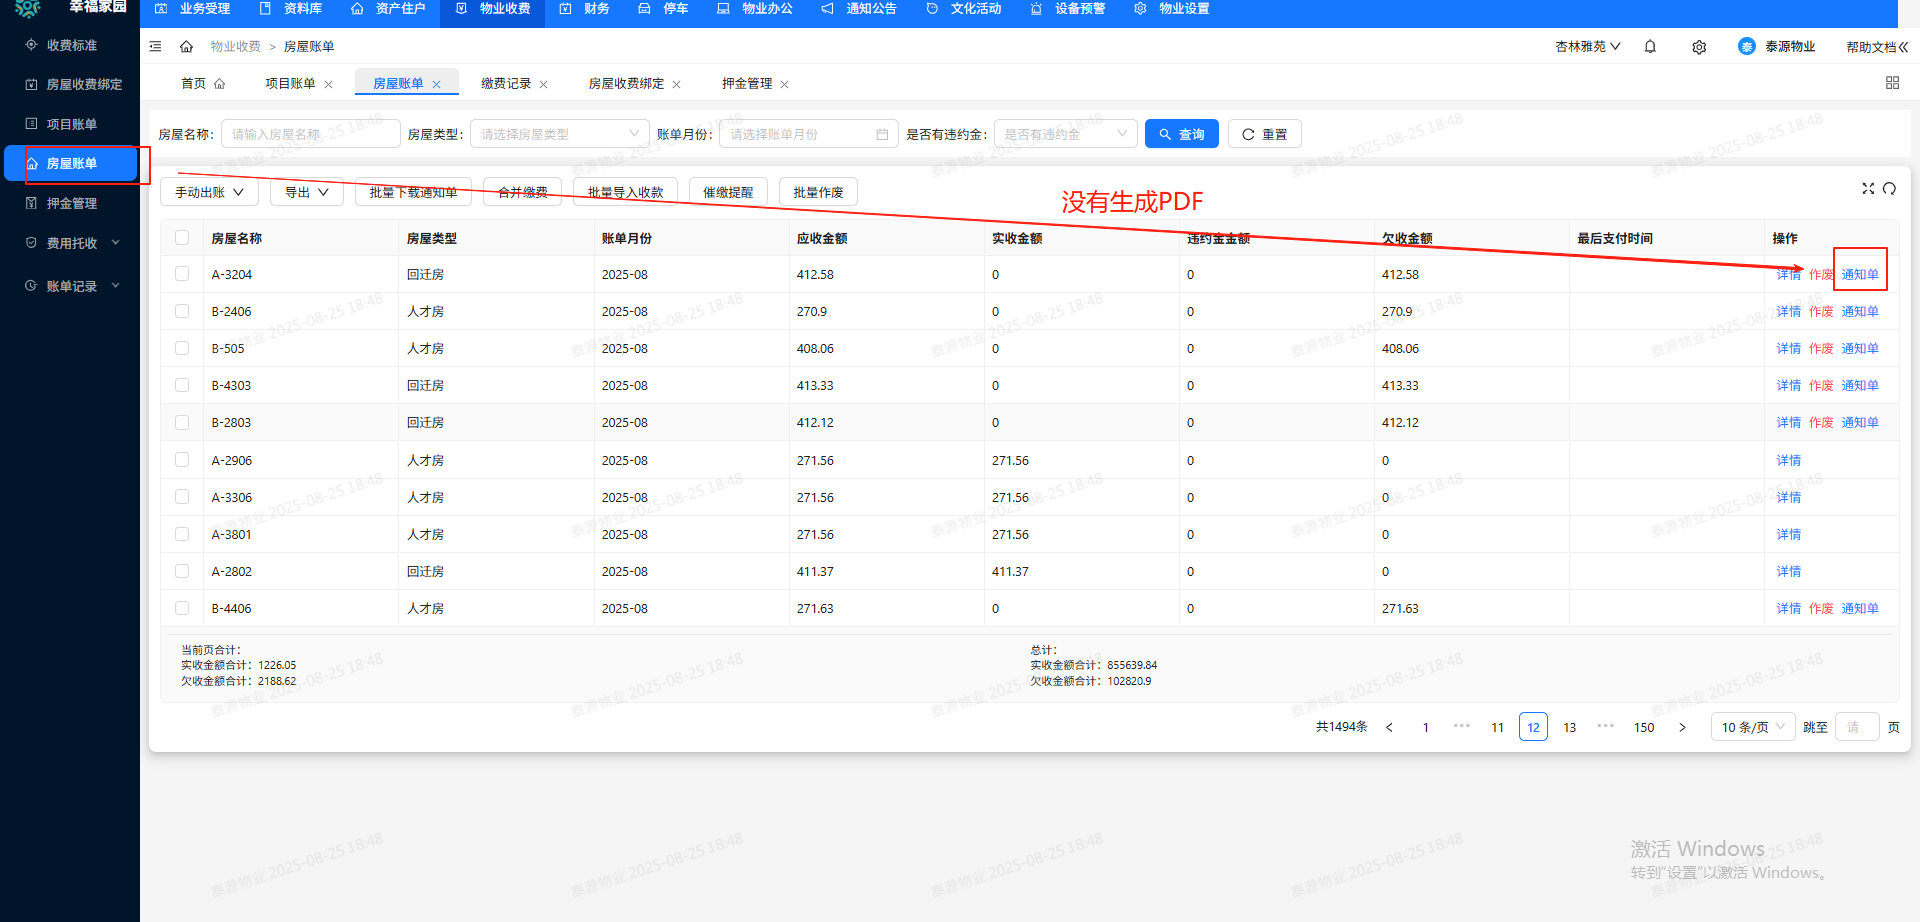Type in the 房屋名称 input field

pyautogui.click(x=310, y=135)
